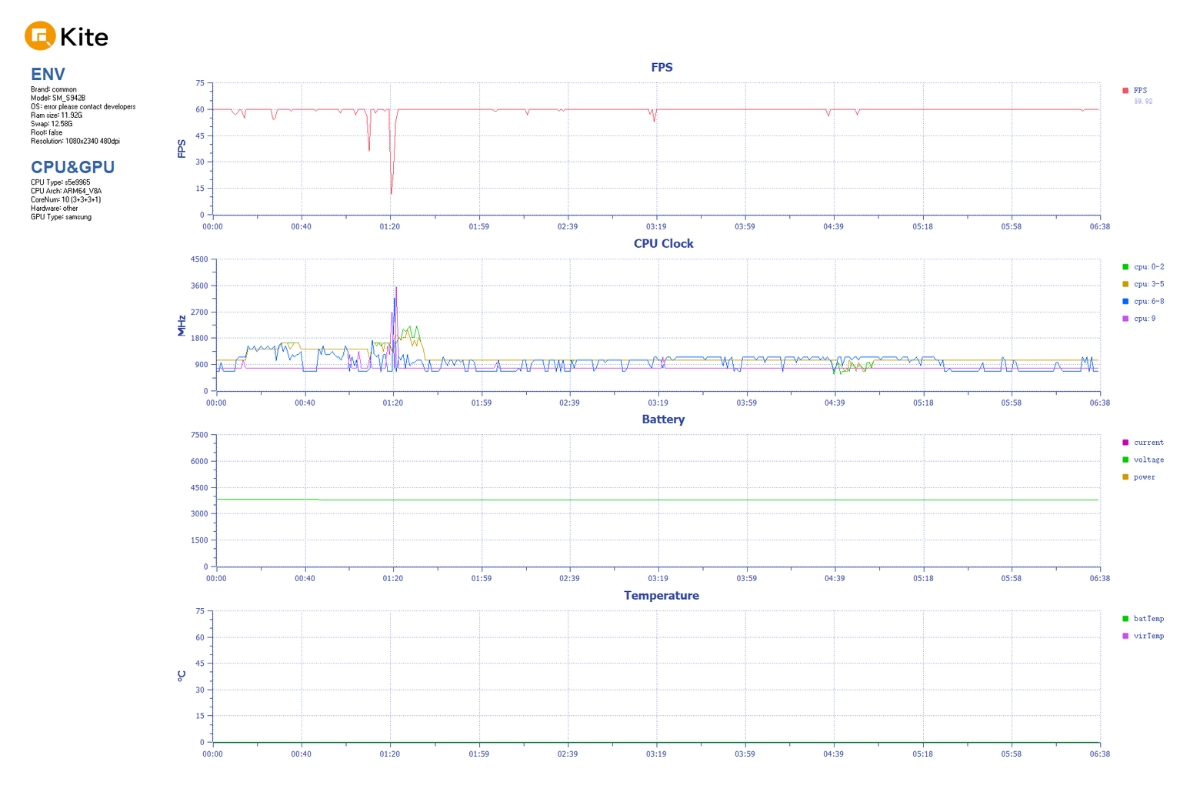Select the cpu:6-8 legend label

coord(1148,301)
